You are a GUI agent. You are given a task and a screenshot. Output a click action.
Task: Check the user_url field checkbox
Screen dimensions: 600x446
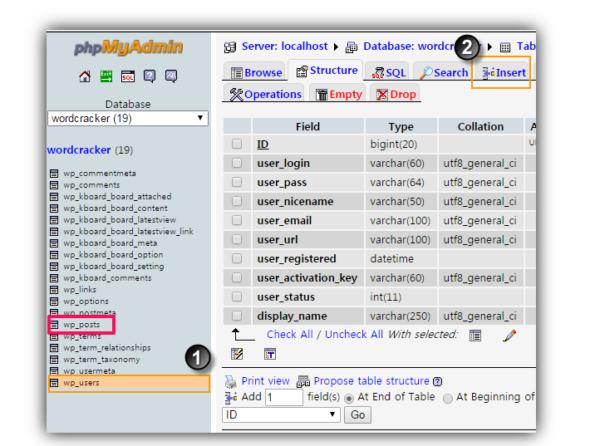237,239
